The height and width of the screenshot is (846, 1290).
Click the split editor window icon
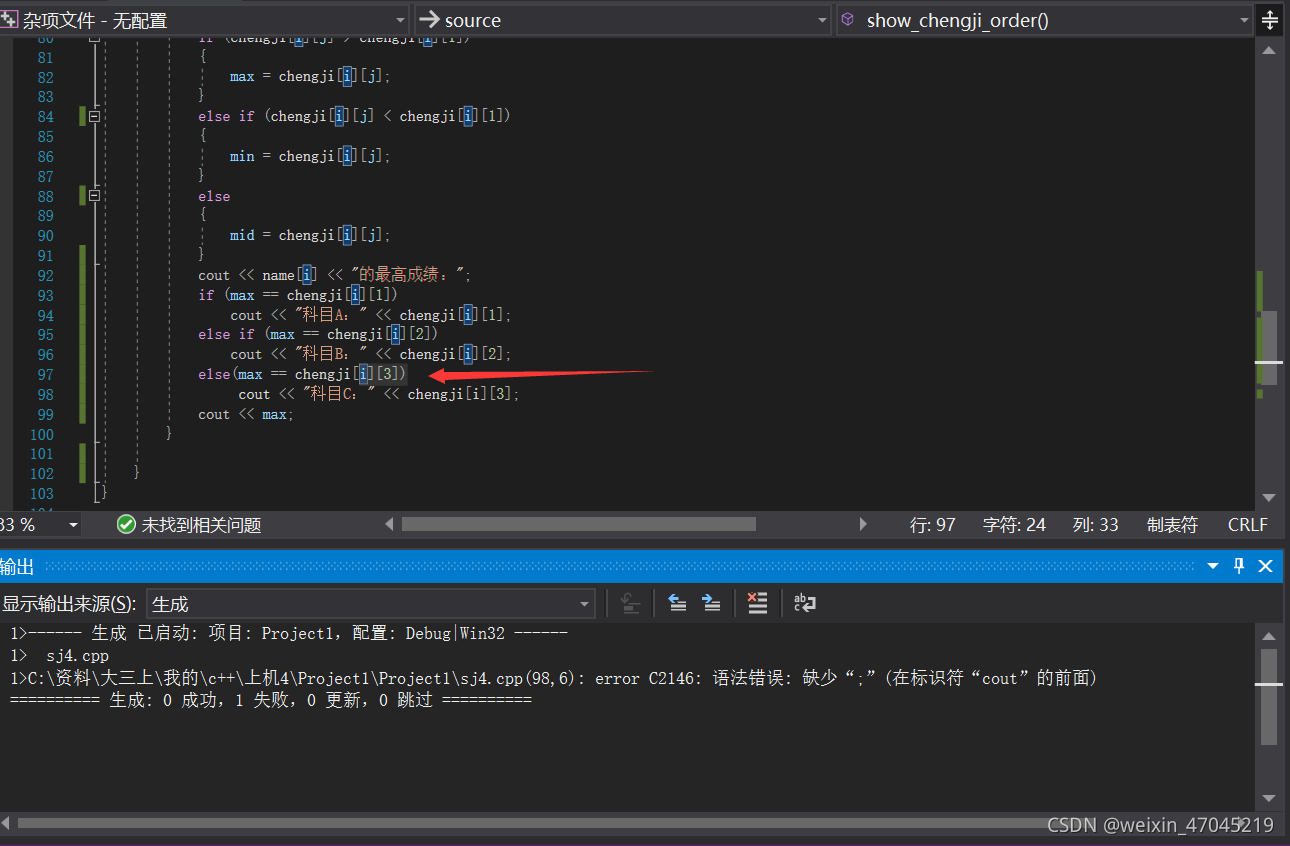point(1270,20)
